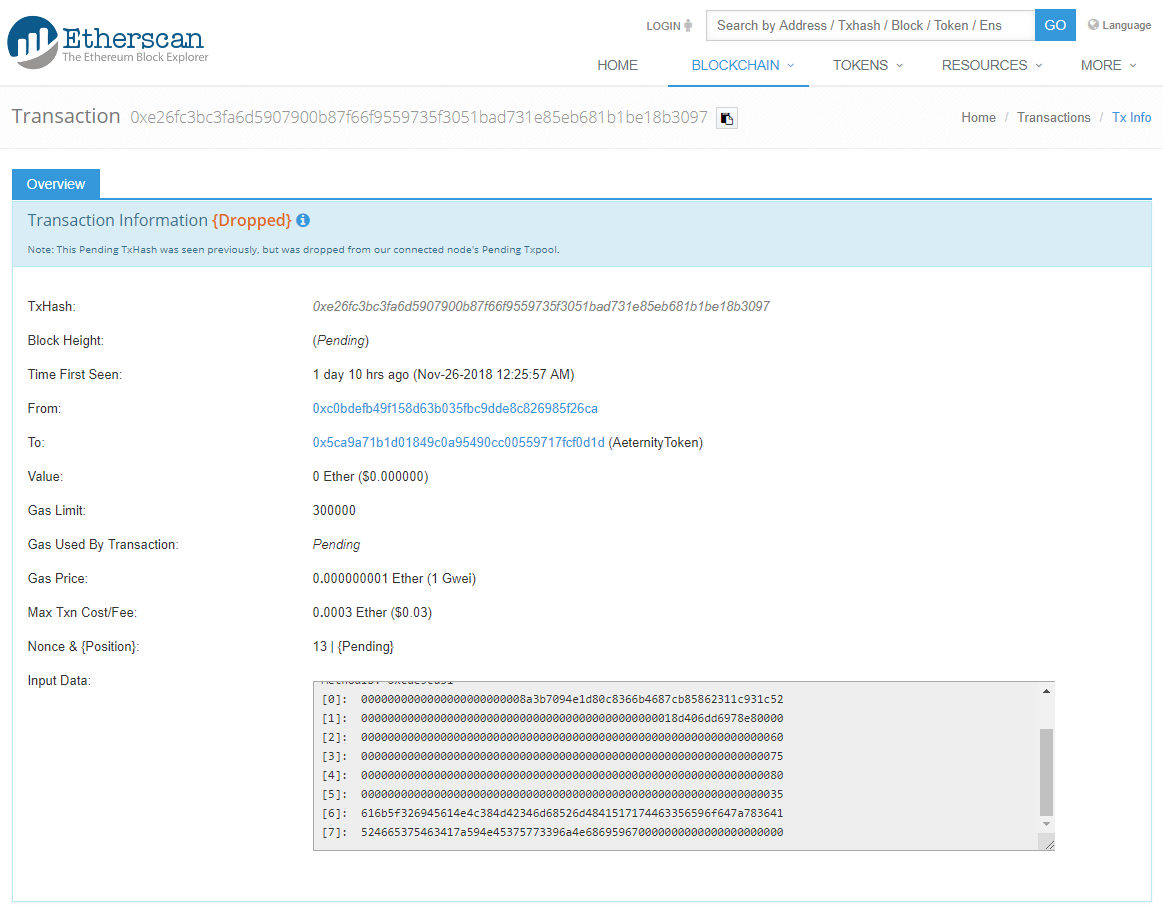Open the From address link

point(455,409)
